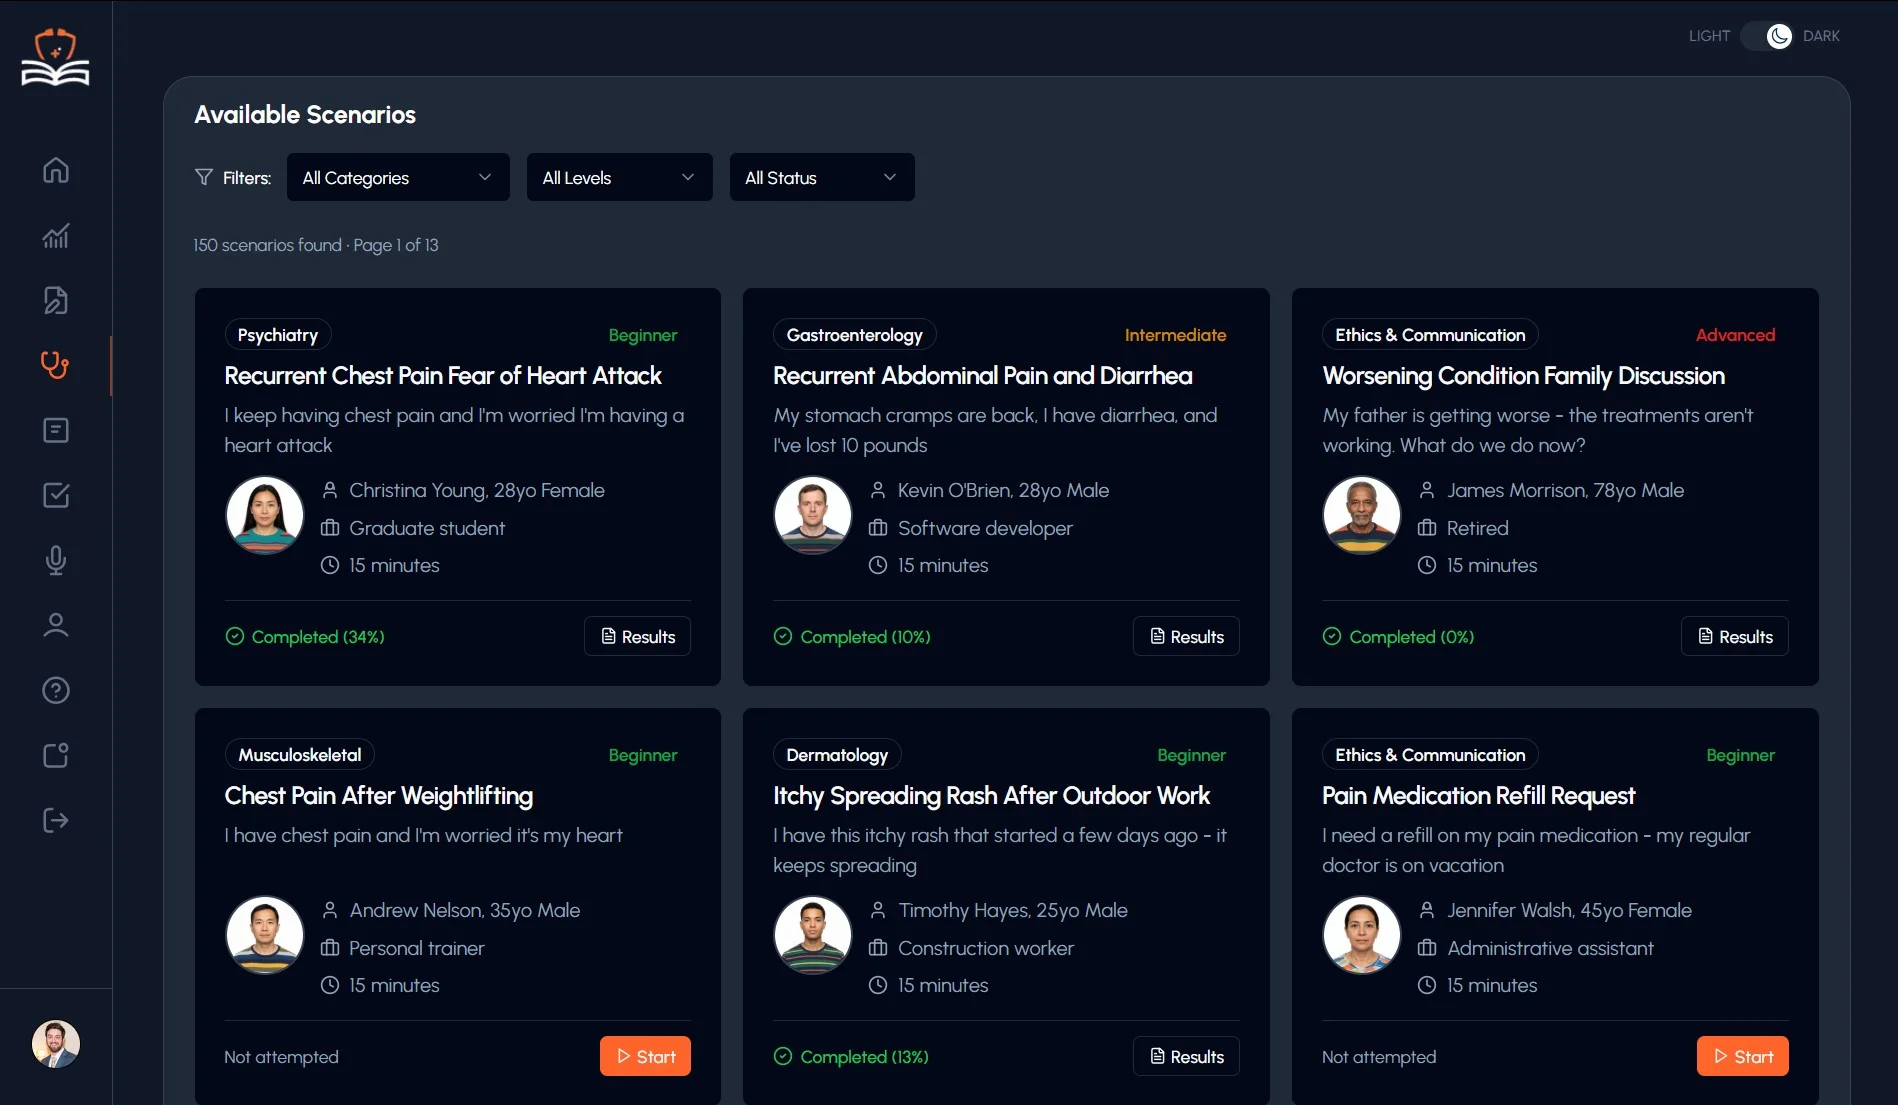Expand the All Categories dropdown
Viewport: 1898px width, 1105px height.
coord(398,177)
